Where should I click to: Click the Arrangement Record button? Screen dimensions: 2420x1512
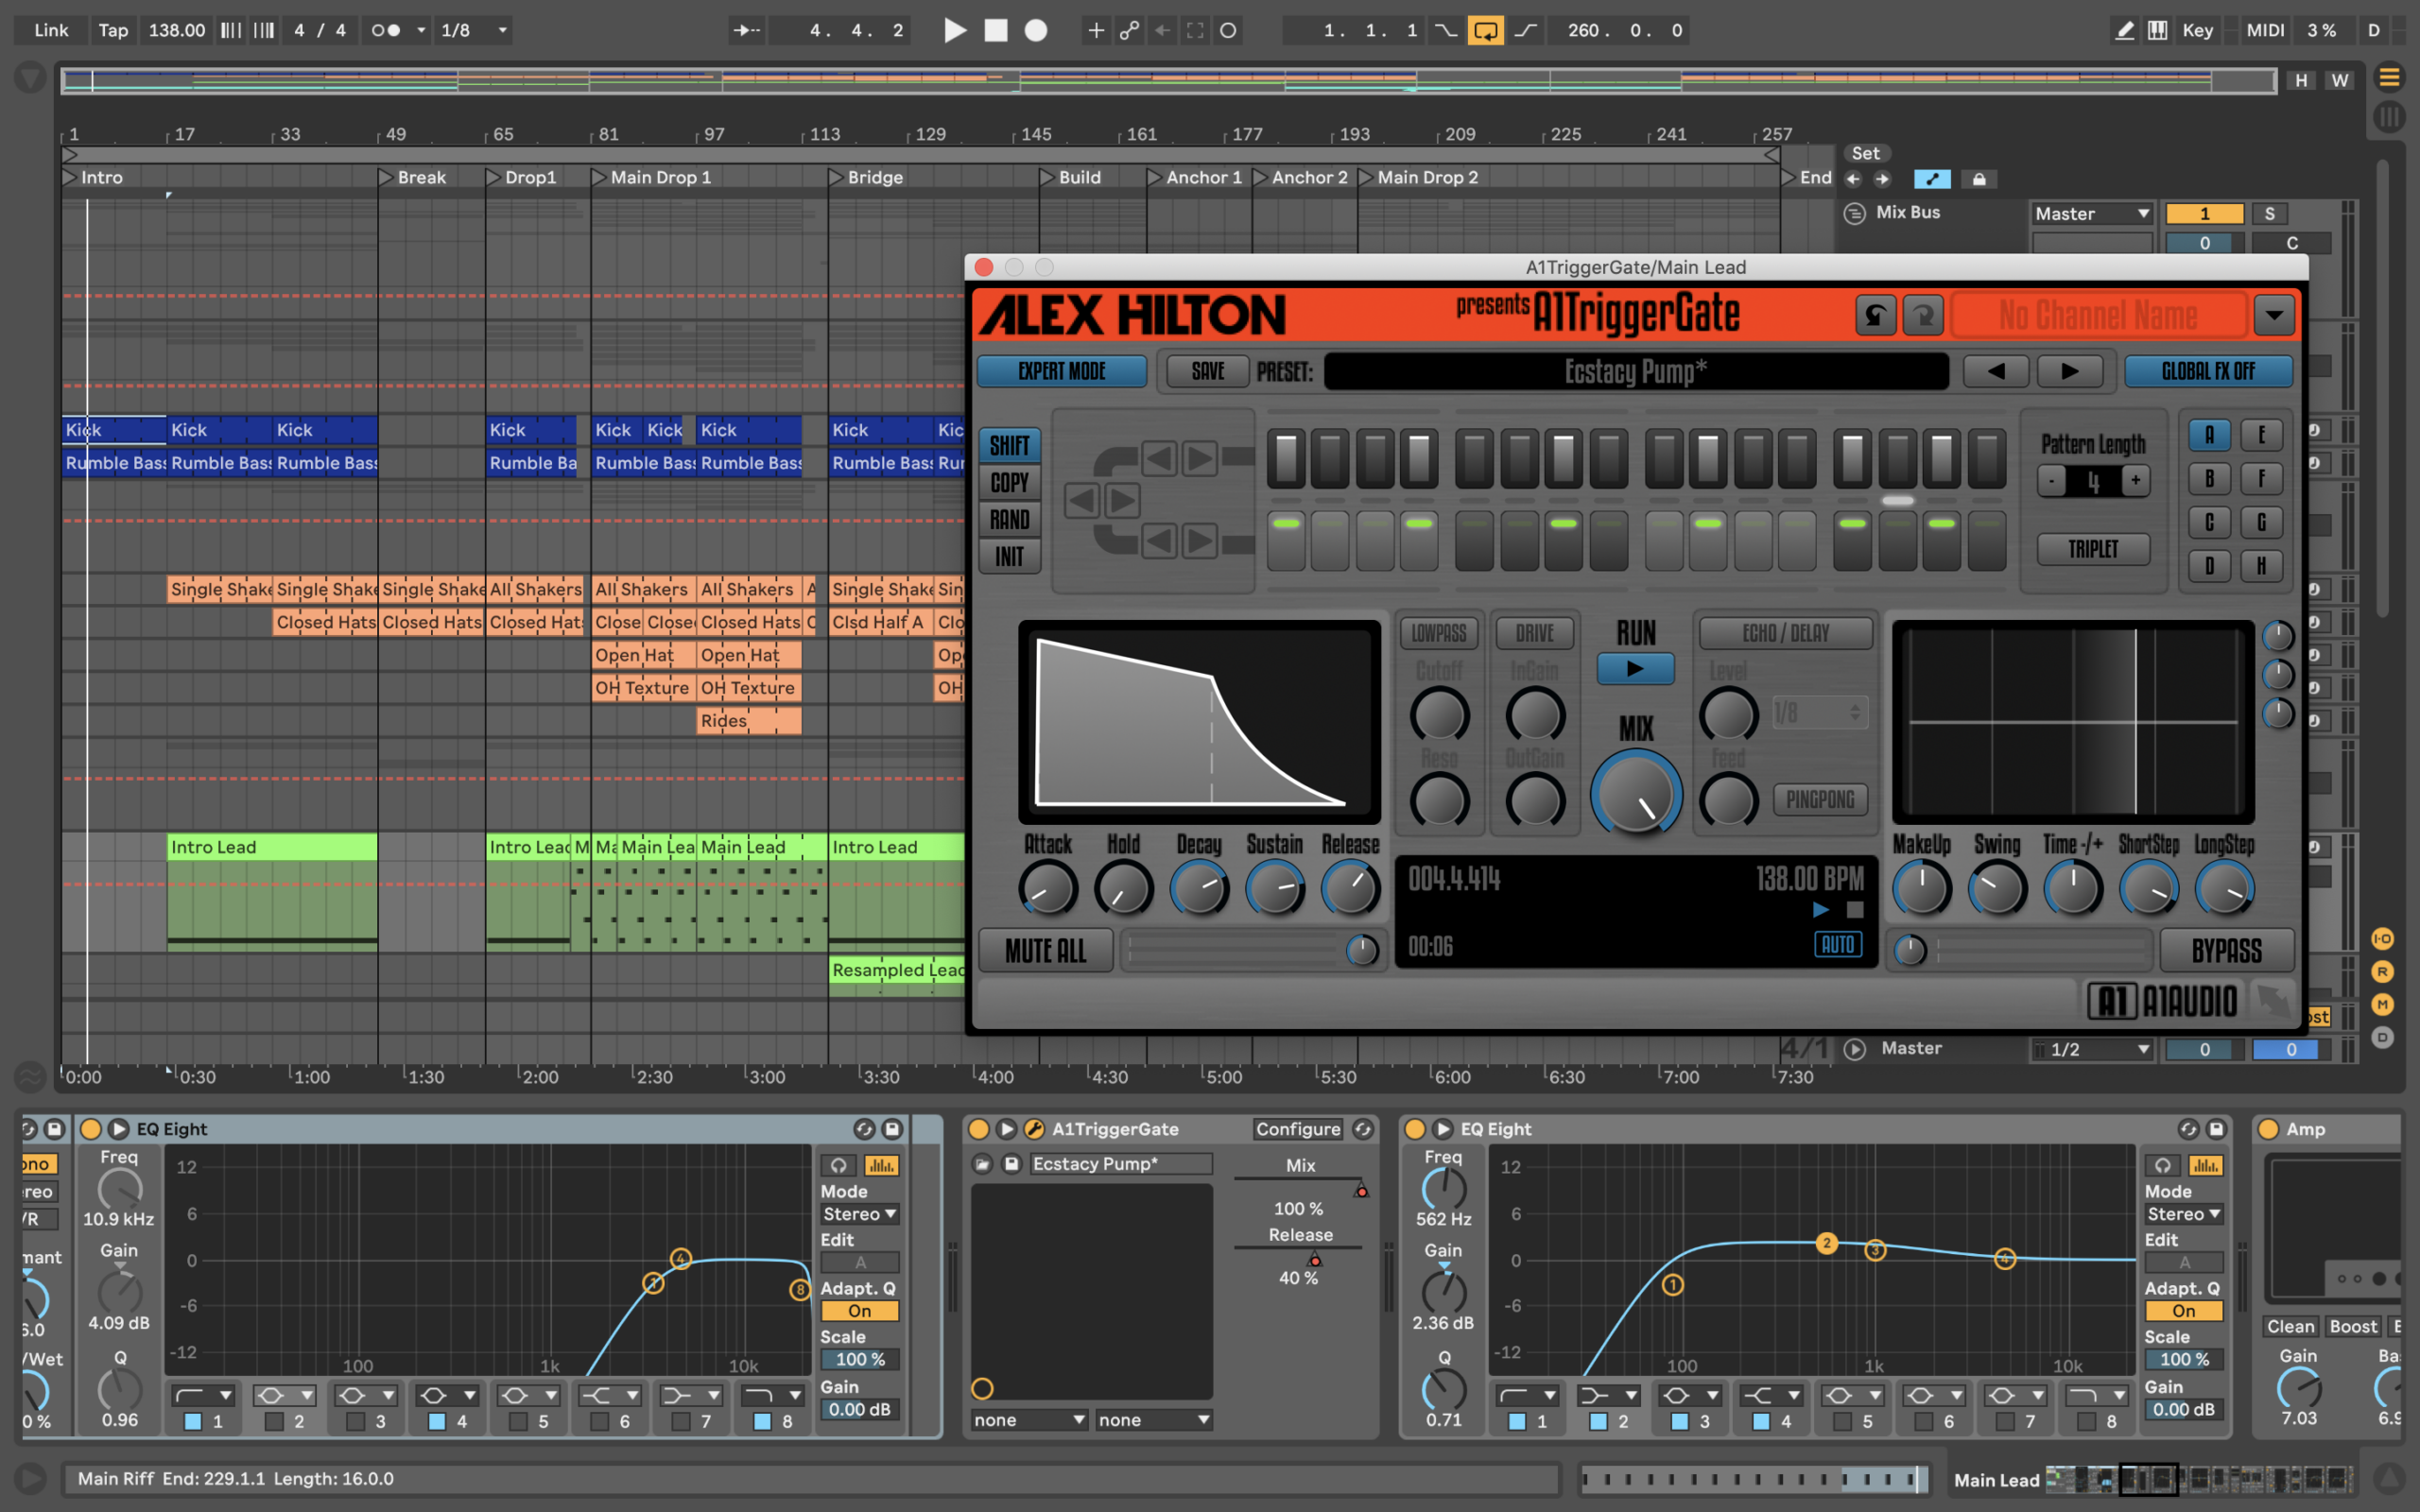(x=1036, y=30)
